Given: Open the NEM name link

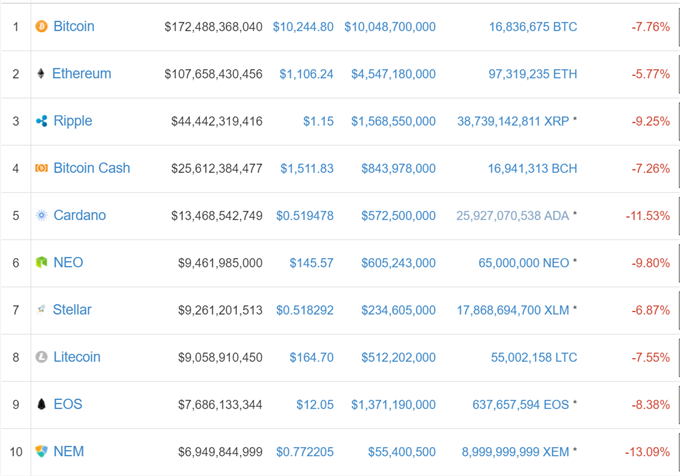Looking at the screenshot, I should pyautogui.click(x=69, y=452).
